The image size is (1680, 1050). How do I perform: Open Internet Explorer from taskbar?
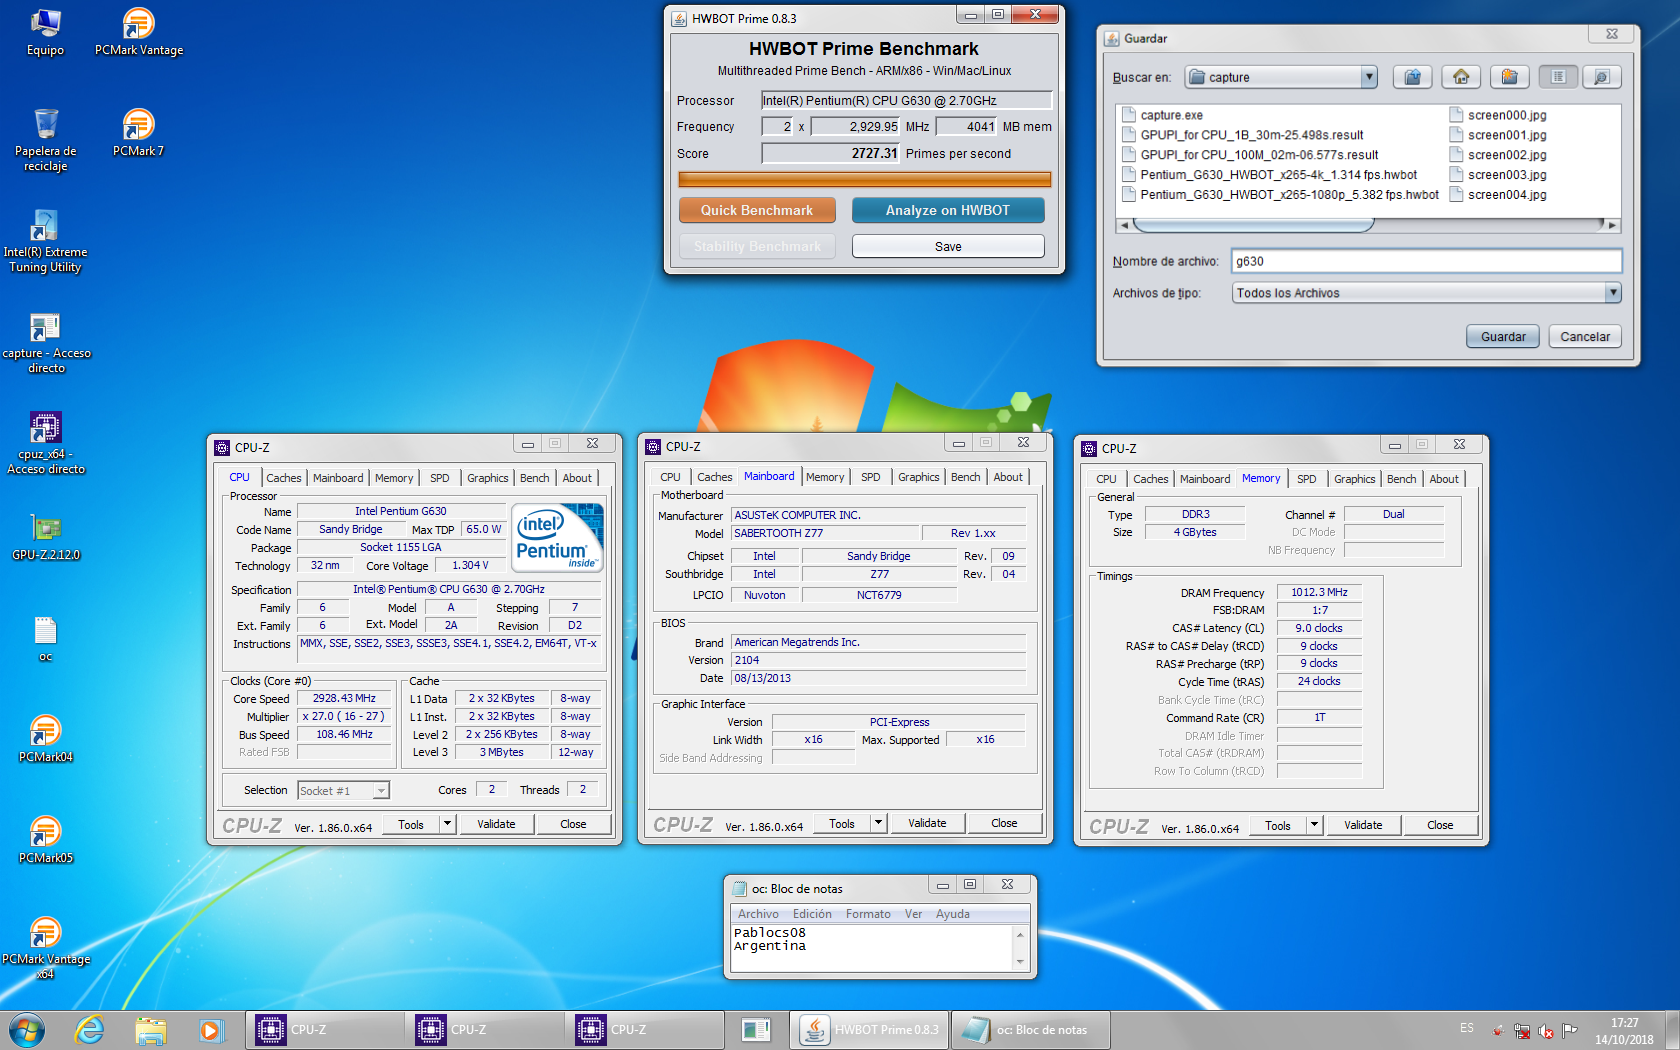click(x=90, y=1029)
